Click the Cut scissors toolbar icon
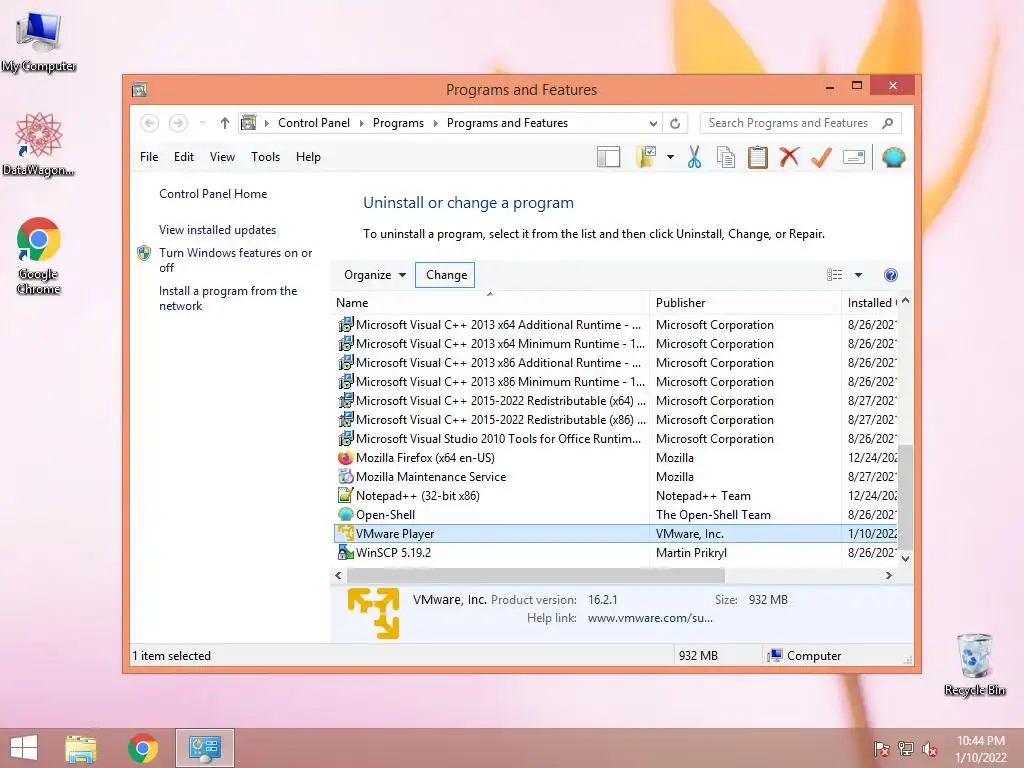1024x768 pixels. (x=694, y=157)
